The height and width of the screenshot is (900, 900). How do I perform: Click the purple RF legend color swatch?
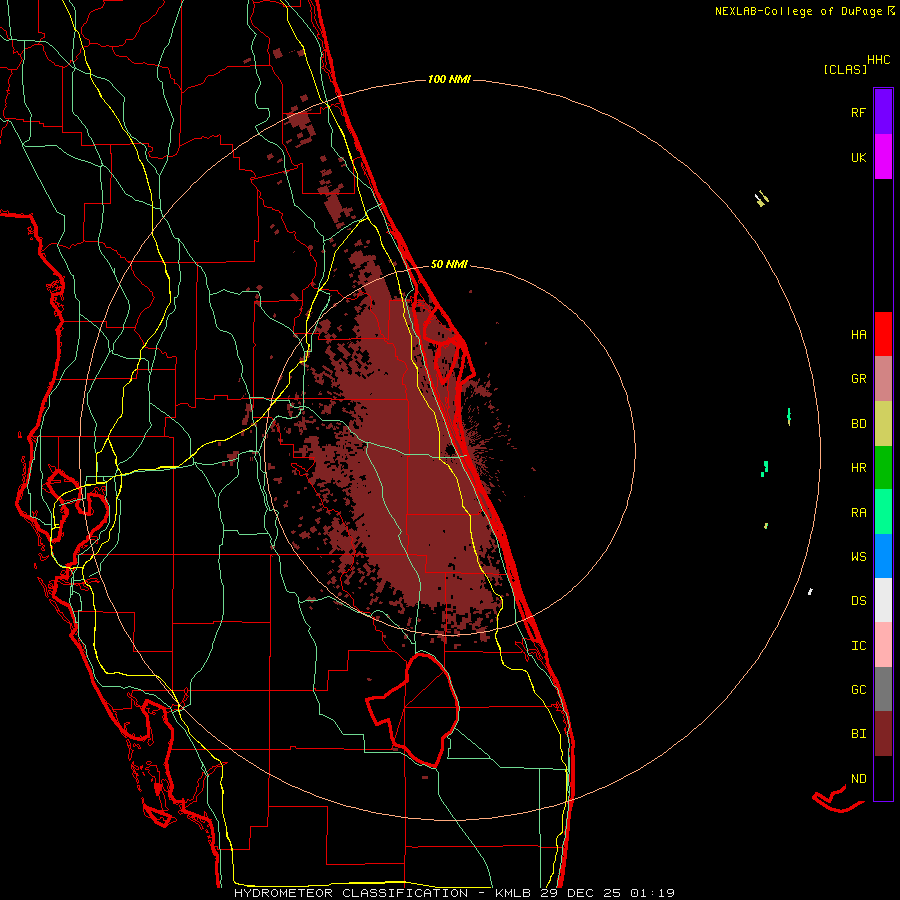click(x=883, y=112)
